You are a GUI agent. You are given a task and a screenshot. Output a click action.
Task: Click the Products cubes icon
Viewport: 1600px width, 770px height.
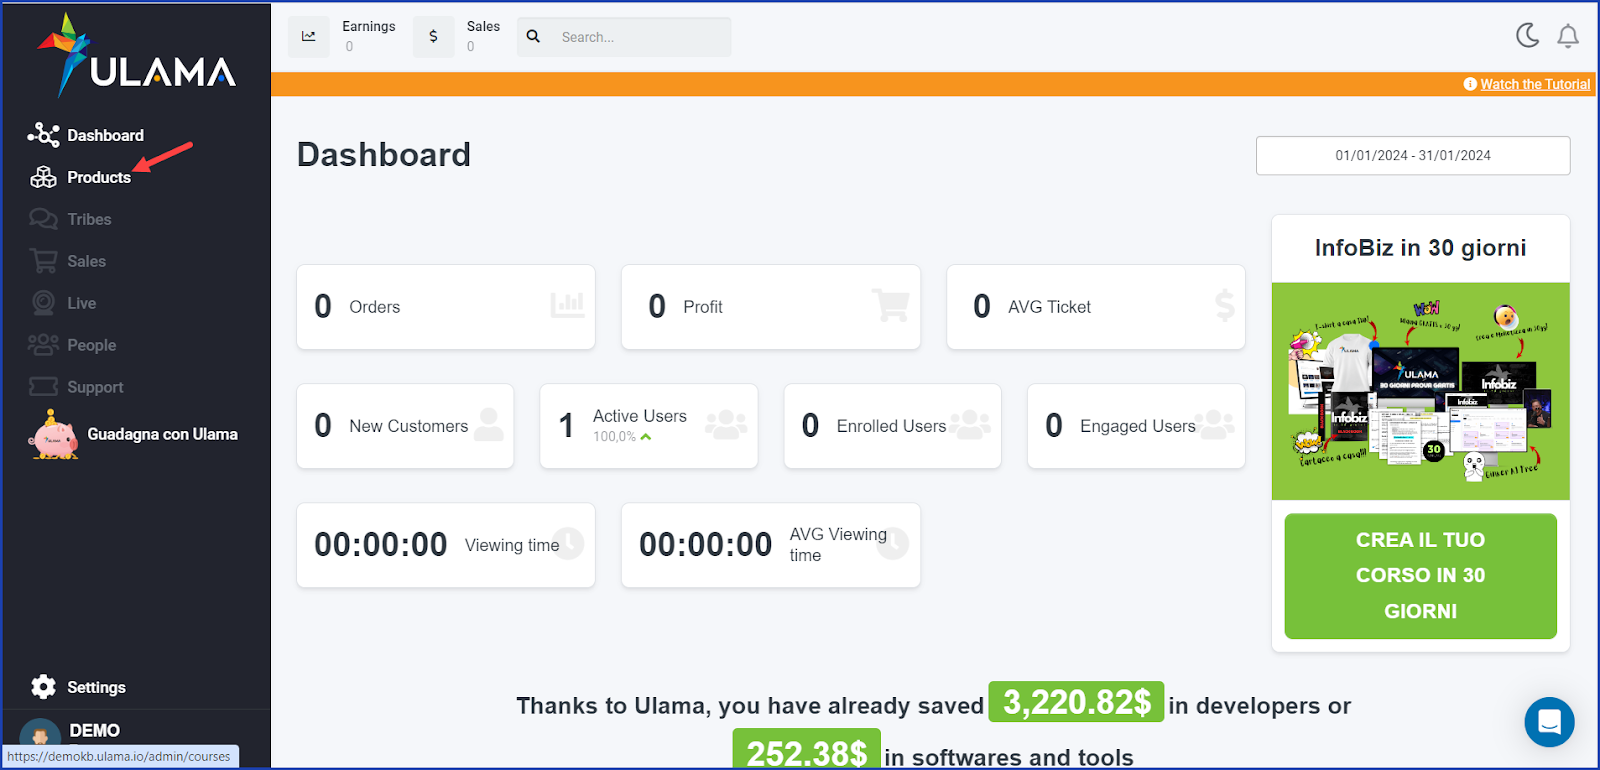(x=43, y=177)
